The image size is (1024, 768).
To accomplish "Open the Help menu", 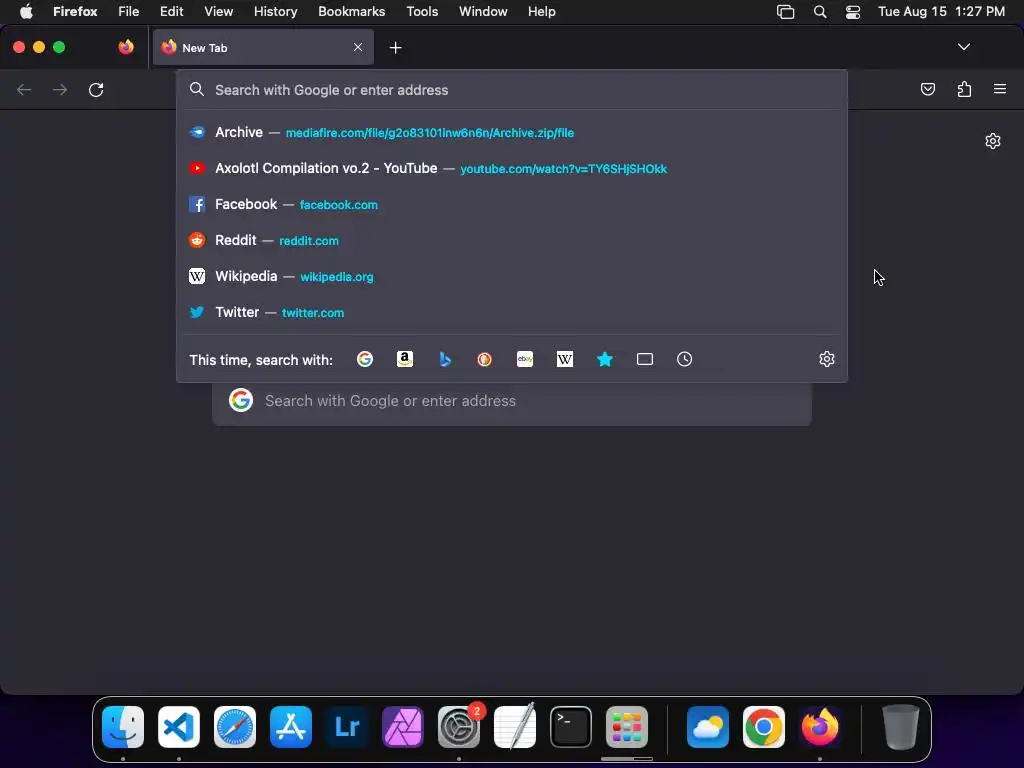I will (541, 12).
